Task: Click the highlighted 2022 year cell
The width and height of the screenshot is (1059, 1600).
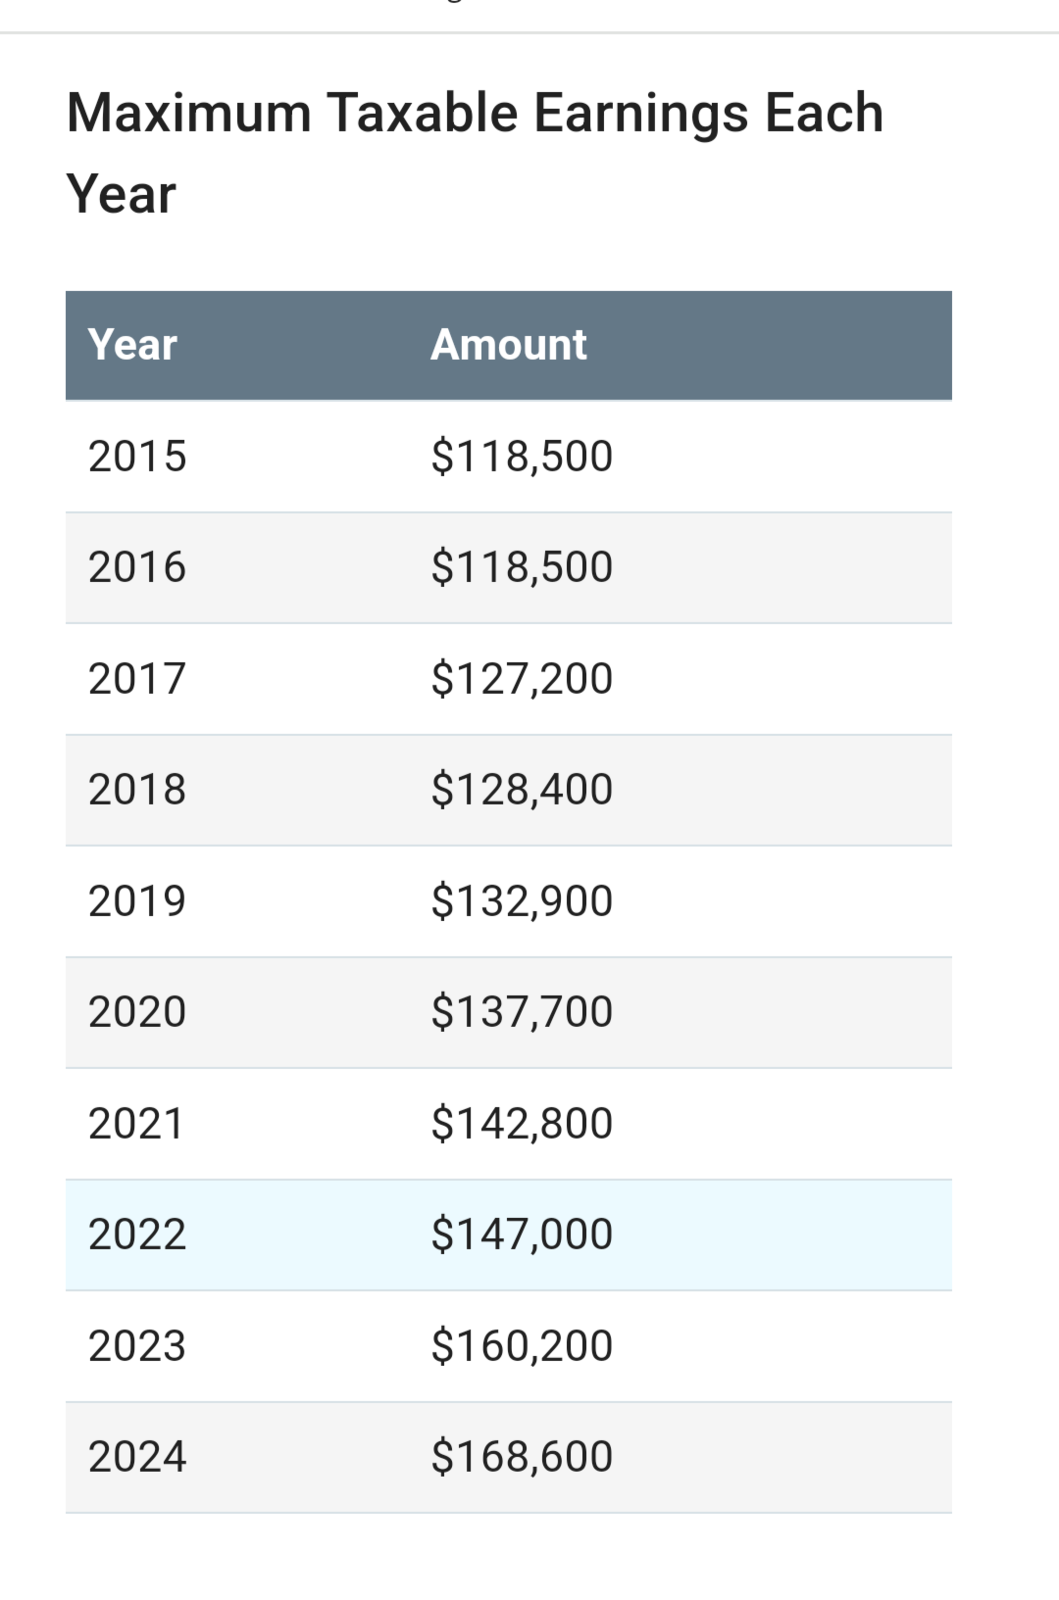Action: (137, 1235)
